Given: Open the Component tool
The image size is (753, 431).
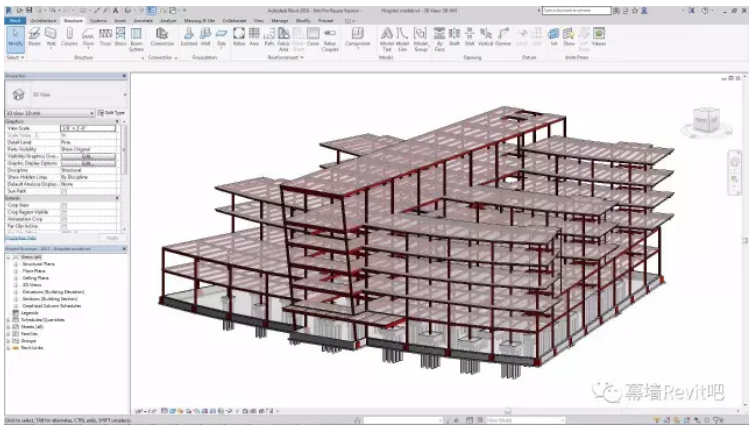Looking at the screenshot, I should [358, 37].
